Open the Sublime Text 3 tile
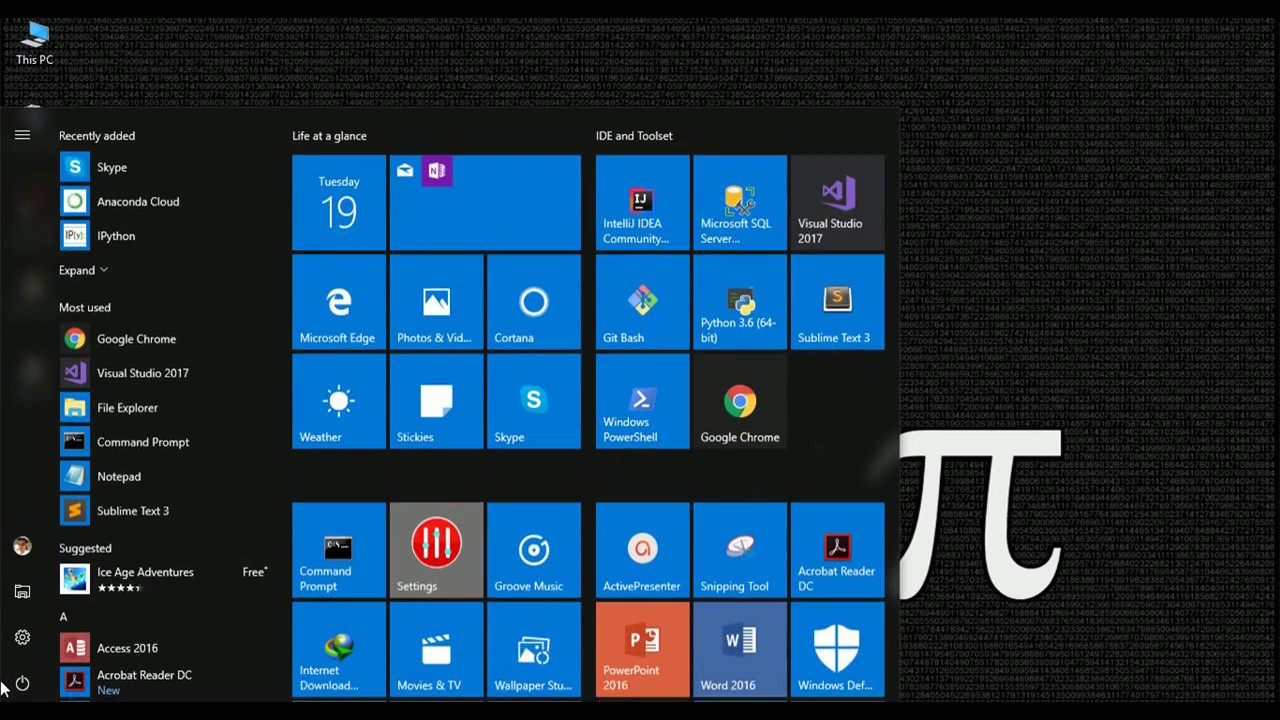Screen dimensions: 1280x720 (837, 302)
